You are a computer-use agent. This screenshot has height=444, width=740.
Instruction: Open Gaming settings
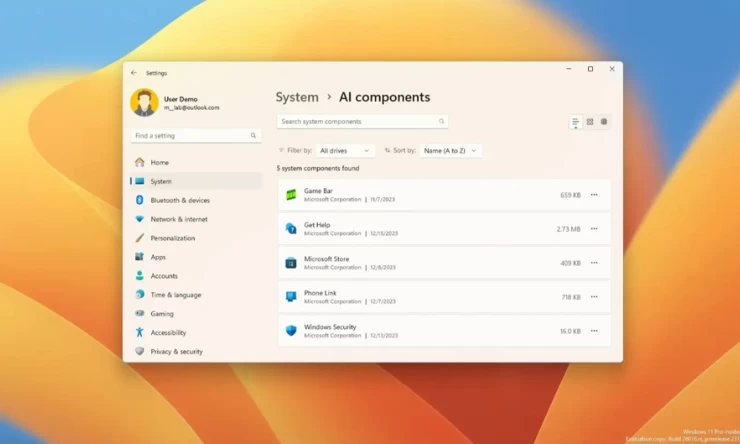[x=196, y=313]
